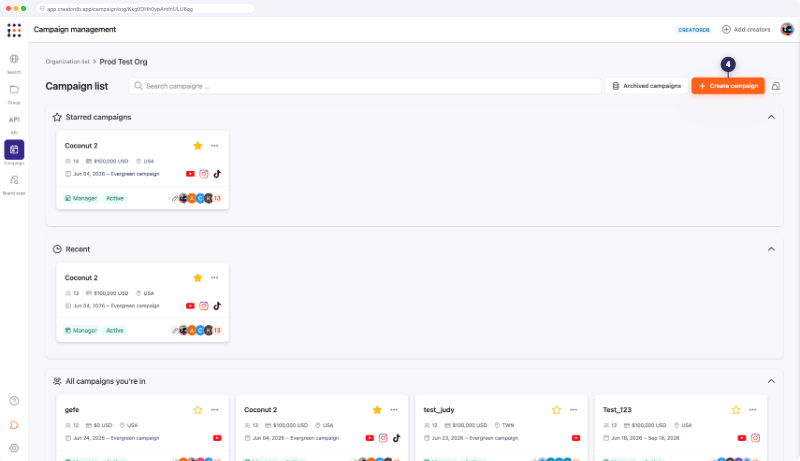Image resolution: width=800 pixels, height=461 pixels.
Task: Click Add creators at the top
Action: point(746,30)
